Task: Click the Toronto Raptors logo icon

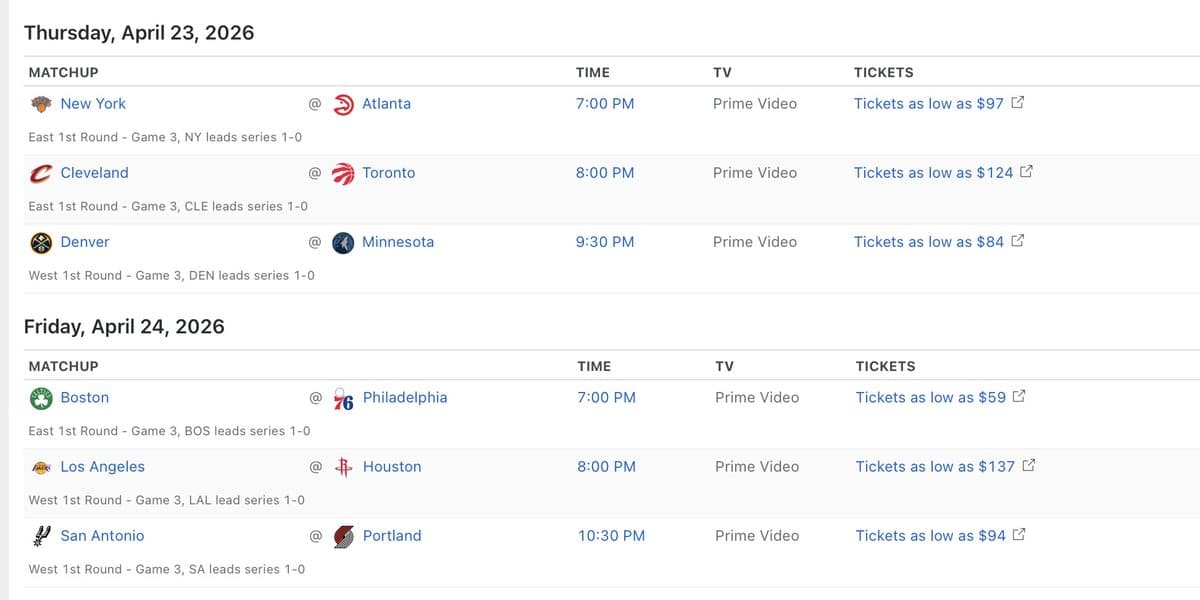Action: tap(343, 172)
